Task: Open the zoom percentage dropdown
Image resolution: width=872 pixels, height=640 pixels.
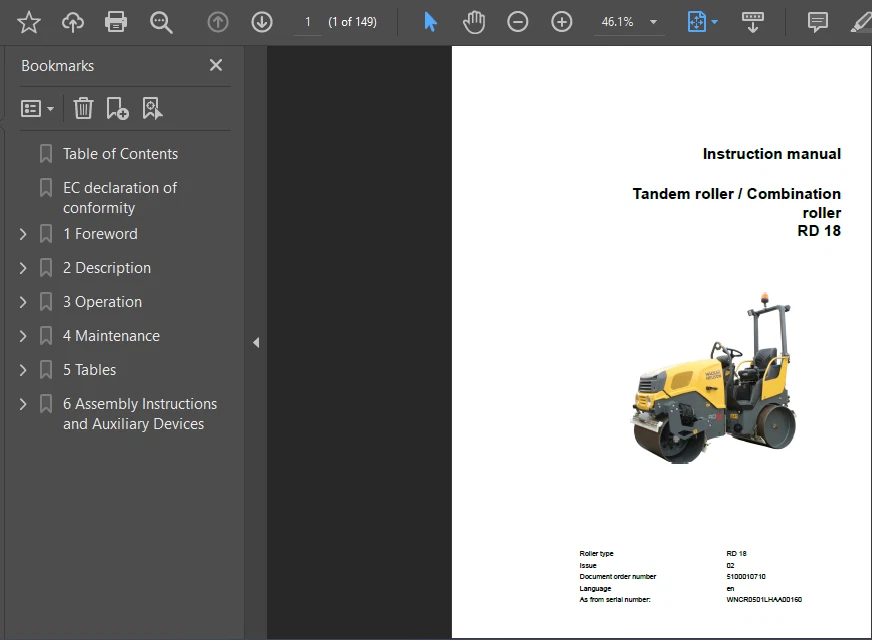Action: [629, 21]
